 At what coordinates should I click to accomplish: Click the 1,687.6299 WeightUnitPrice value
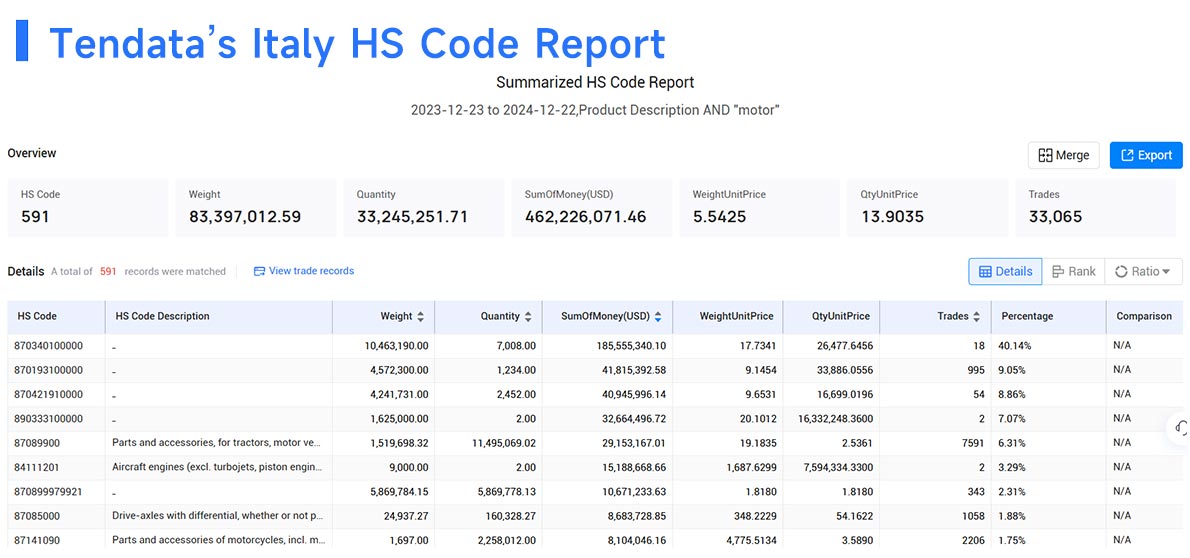click(x=751, y=467)
